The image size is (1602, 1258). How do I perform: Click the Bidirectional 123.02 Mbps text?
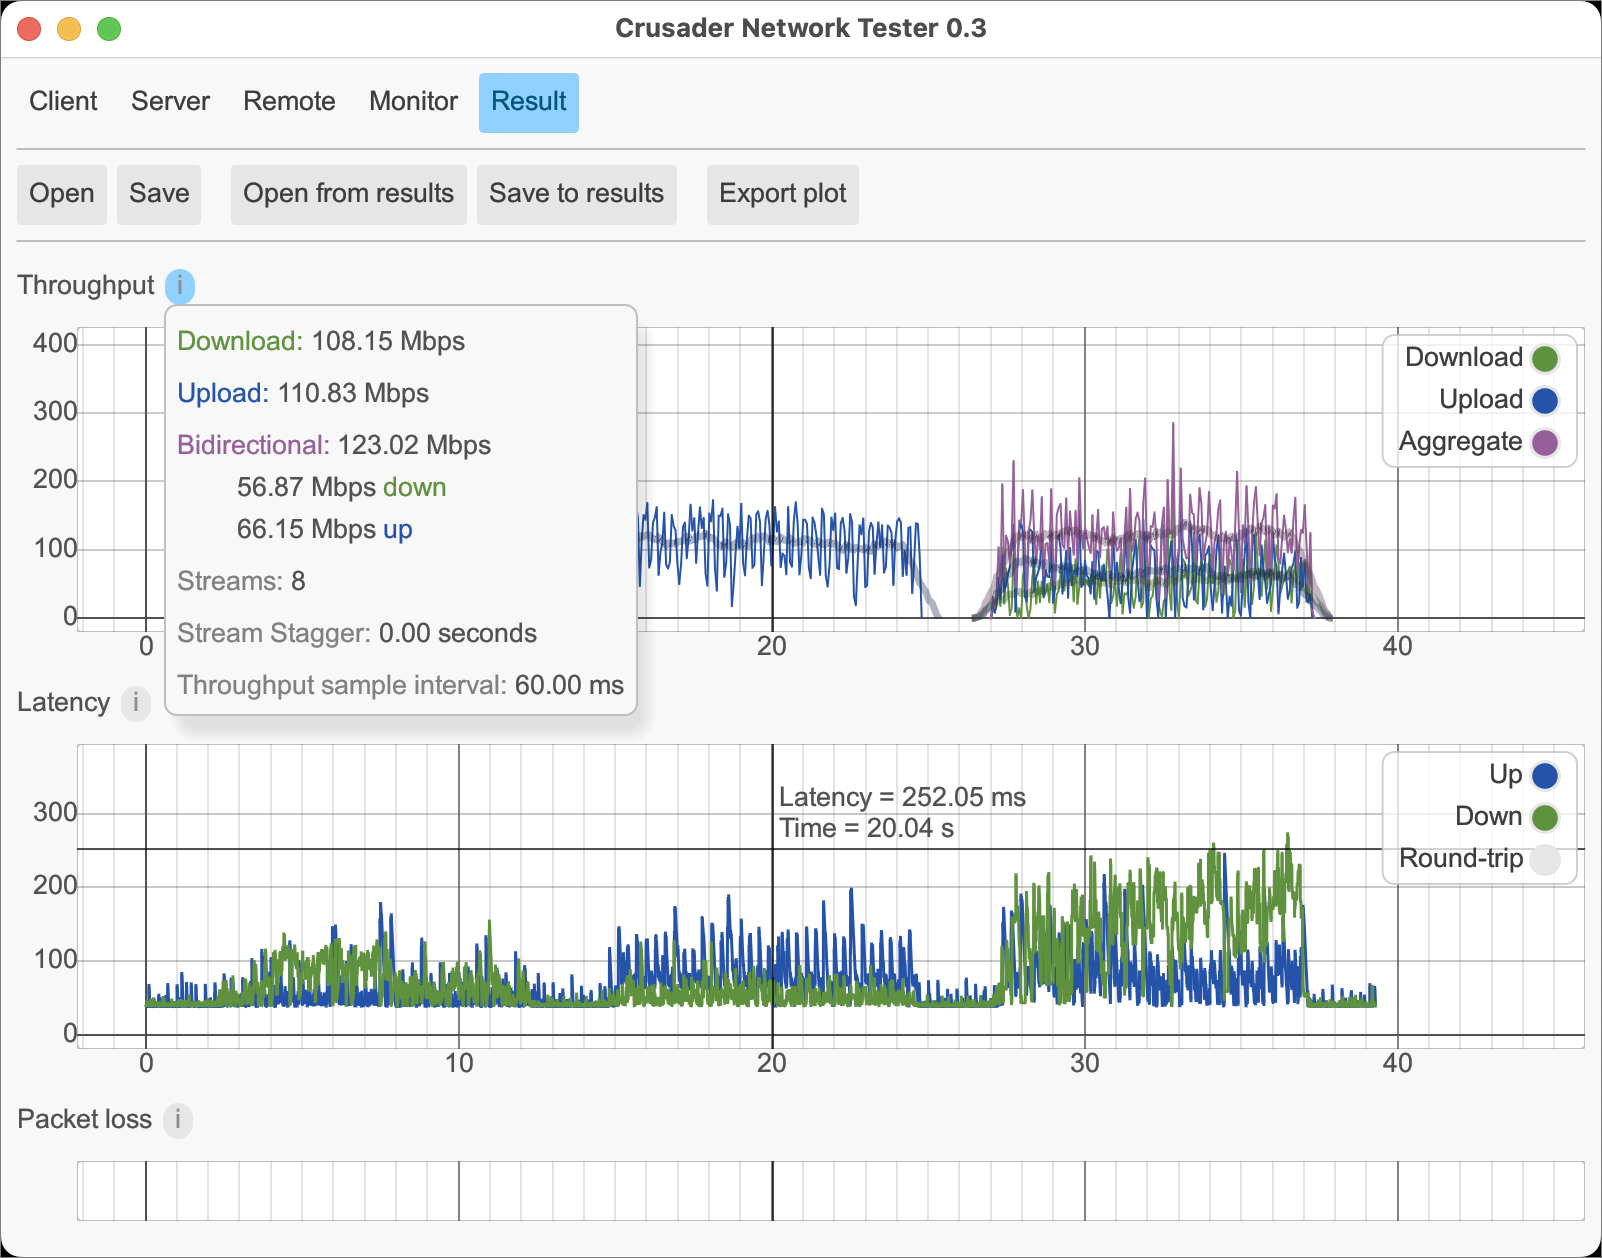click(334, 446)
